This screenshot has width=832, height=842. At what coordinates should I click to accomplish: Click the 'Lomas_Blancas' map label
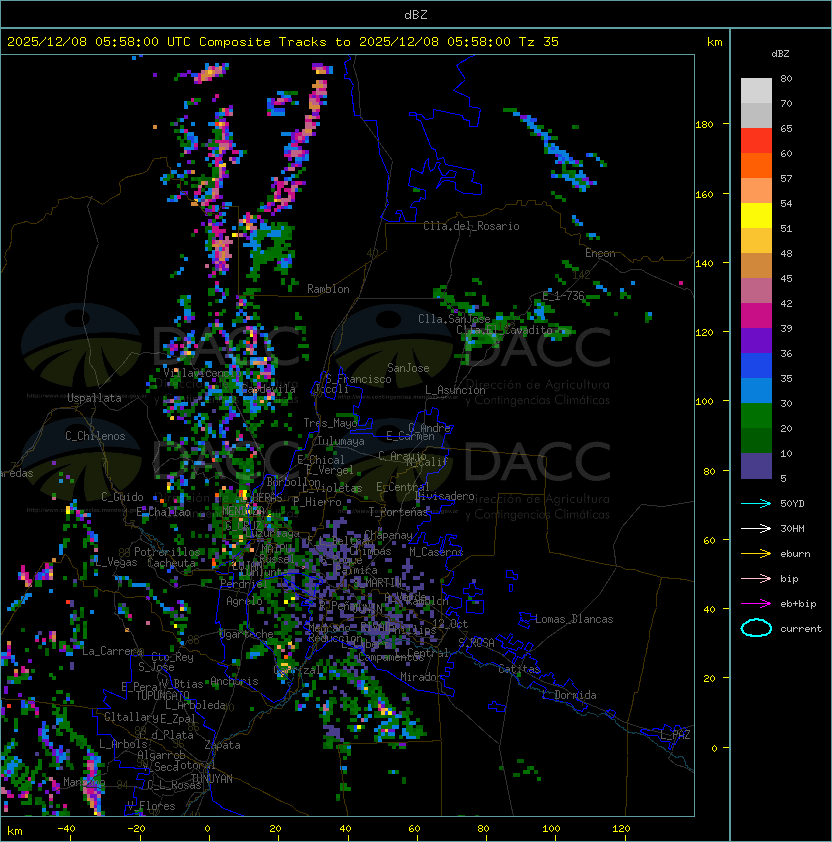(x=574, y=619)
